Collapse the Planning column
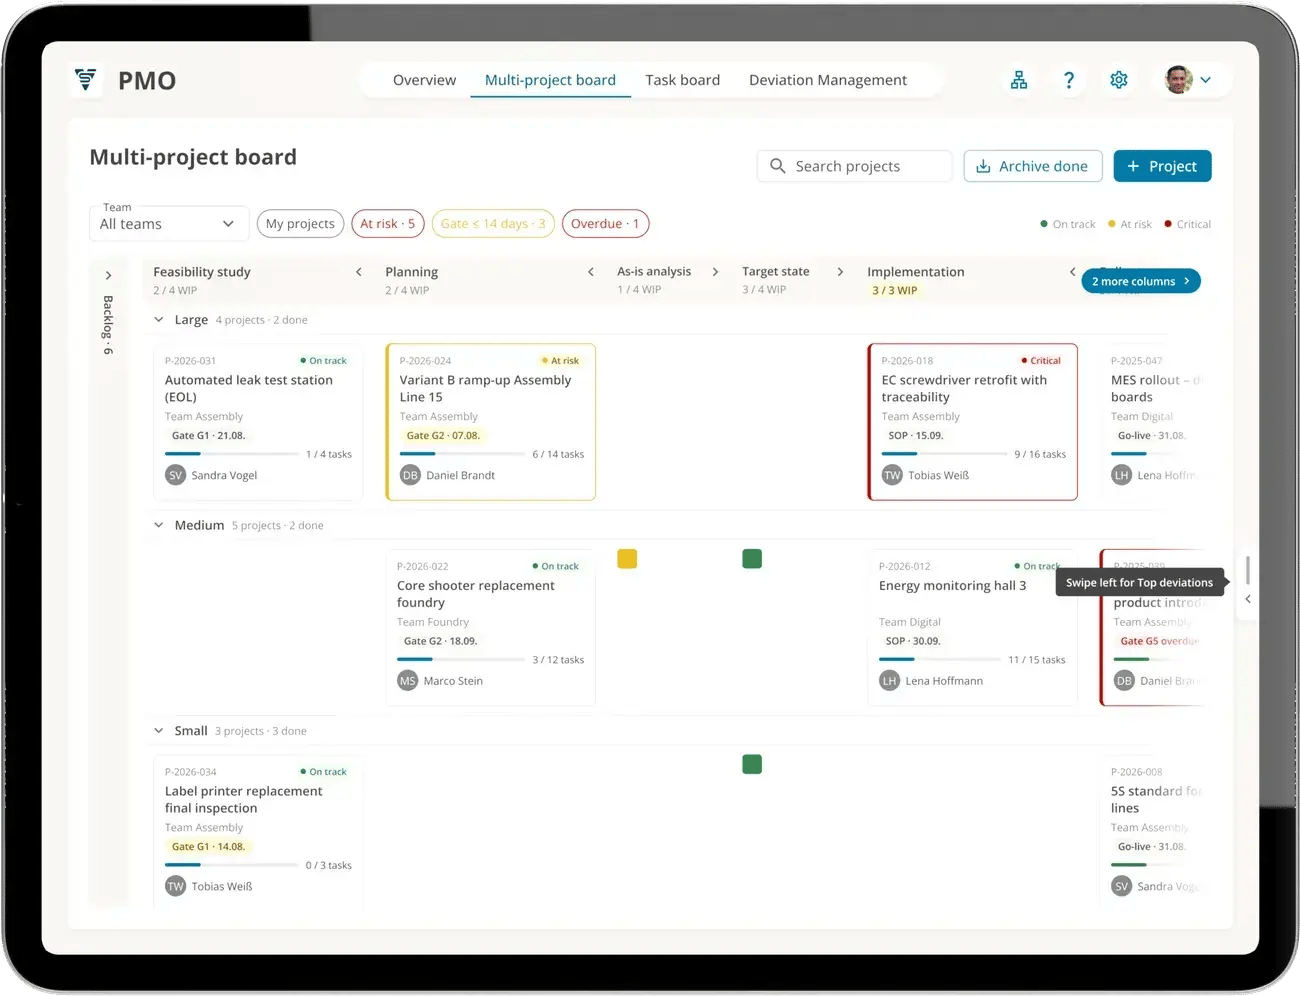The image size is (1300, 996). click(x=591, y=272)
